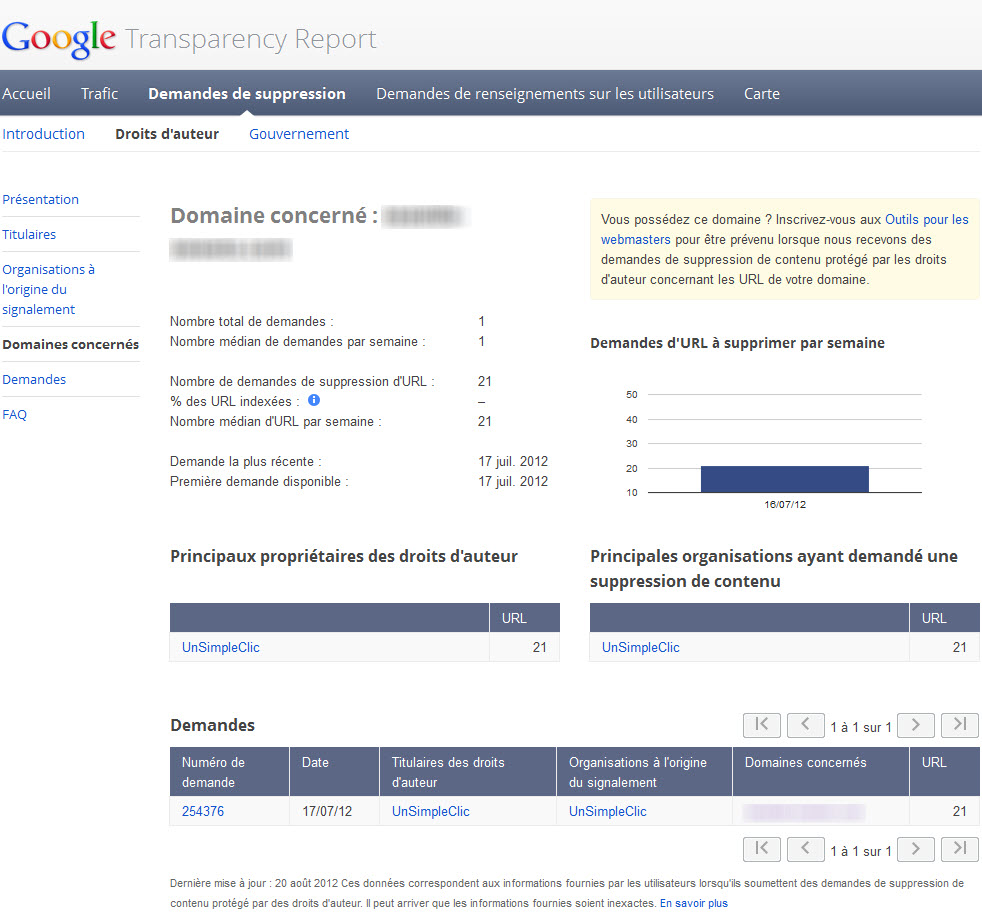Click the info icon beside '% des URL indexées'
Image resolution: width=982 pixels, height=915 pixels.
pos(314,400)
